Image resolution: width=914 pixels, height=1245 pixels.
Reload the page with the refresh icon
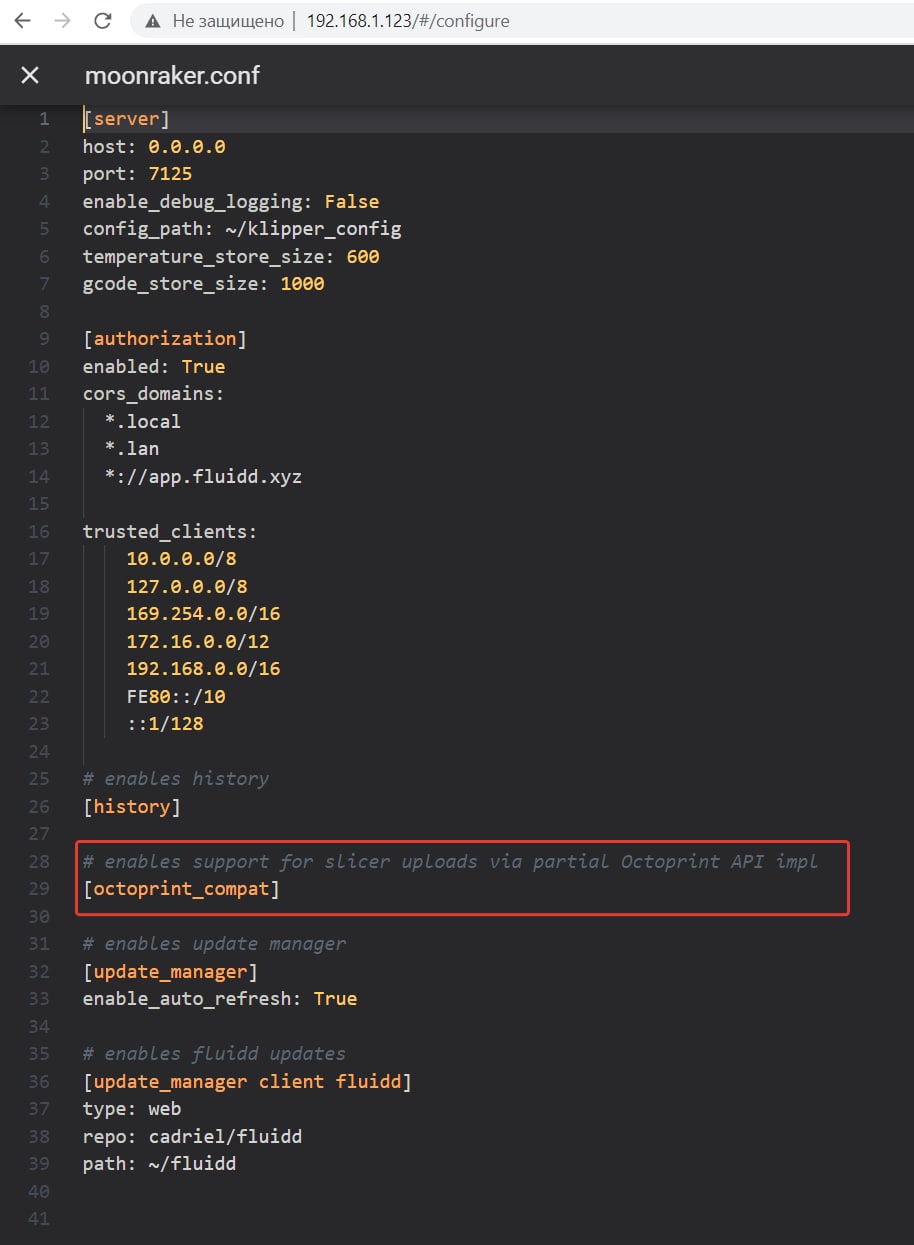tap(102, 21)
